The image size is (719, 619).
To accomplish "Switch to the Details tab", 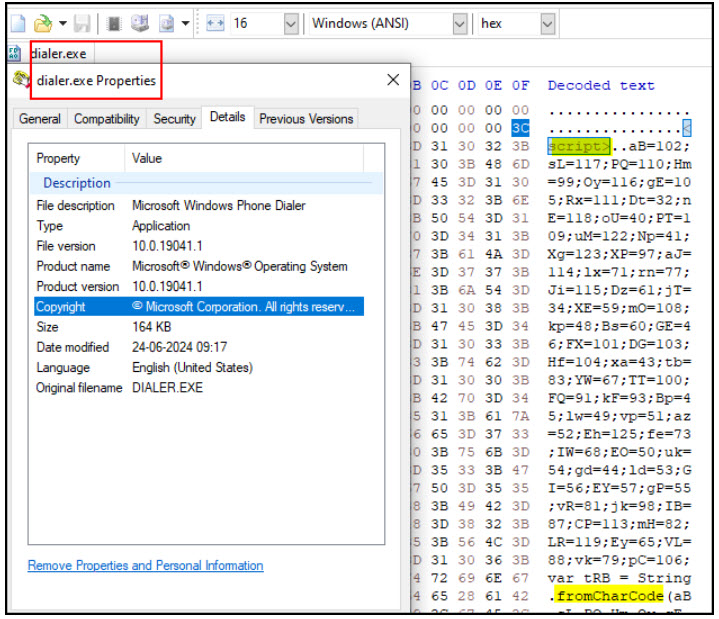I will (227, 117).
